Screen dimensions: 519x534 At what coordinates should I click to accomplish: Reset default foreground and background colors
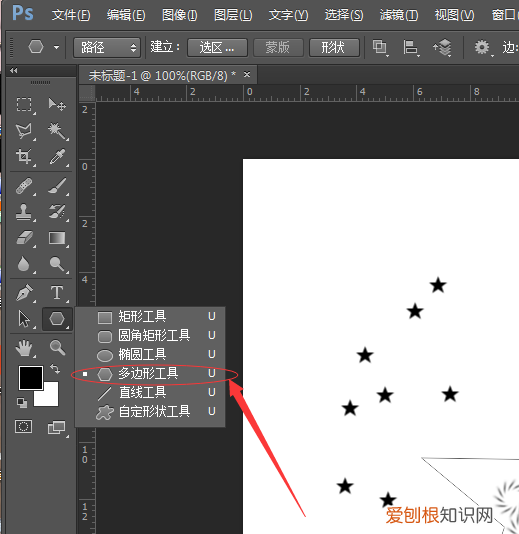coord(22,403)
